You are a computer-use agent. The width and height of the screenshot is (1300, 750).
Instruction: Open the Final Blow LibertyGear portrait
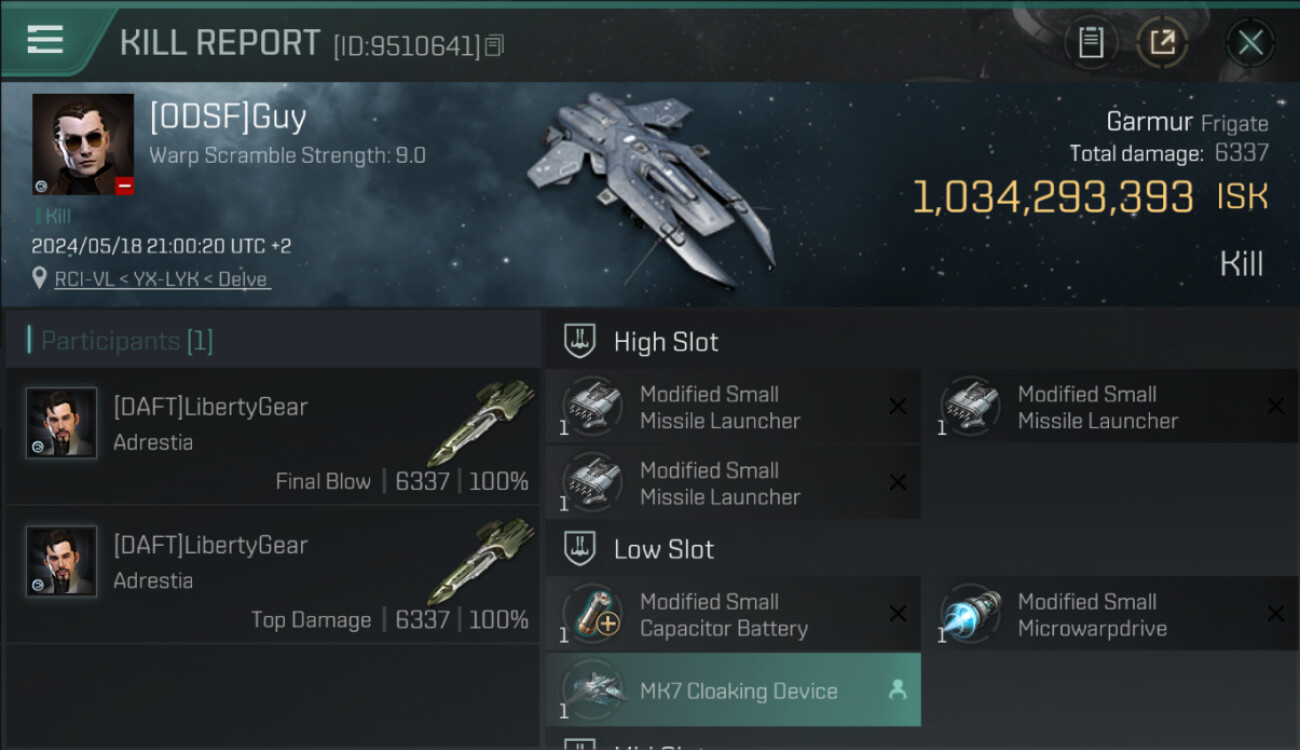pyautogui.click(x=61, y=423)
